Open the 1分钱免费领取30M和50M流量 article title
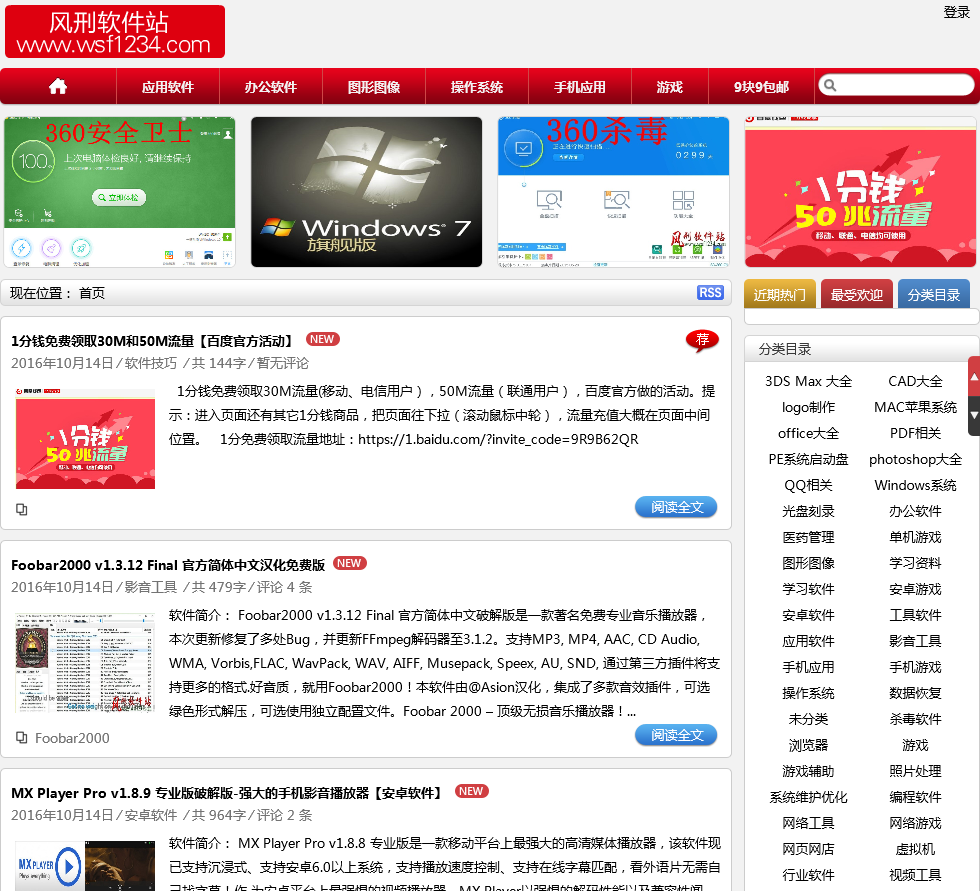The height and width of the screenshot is (891, 980). (153, 341)
